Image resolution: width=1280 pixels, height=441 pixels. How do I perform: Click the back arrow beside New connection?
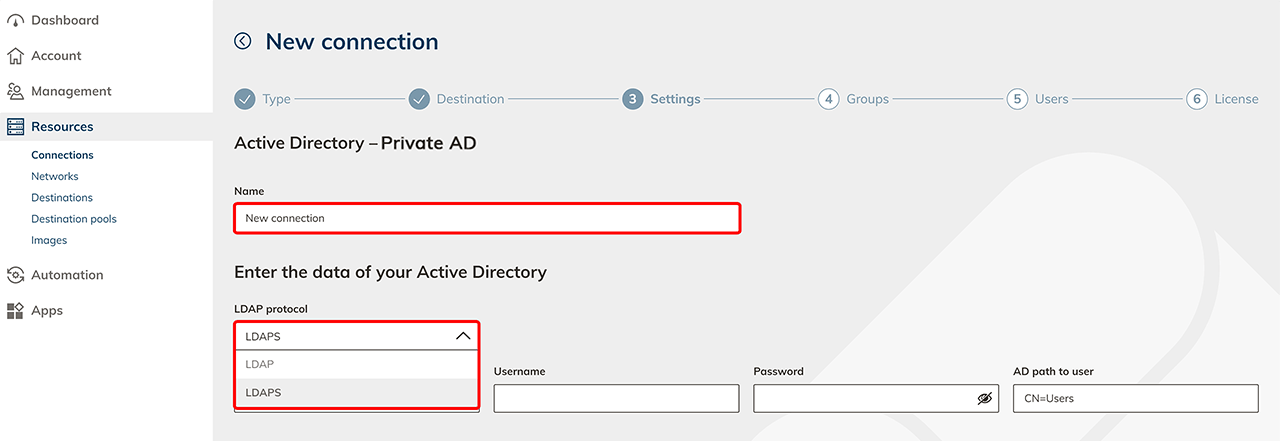pyautogui.click(x=242, y=41)
